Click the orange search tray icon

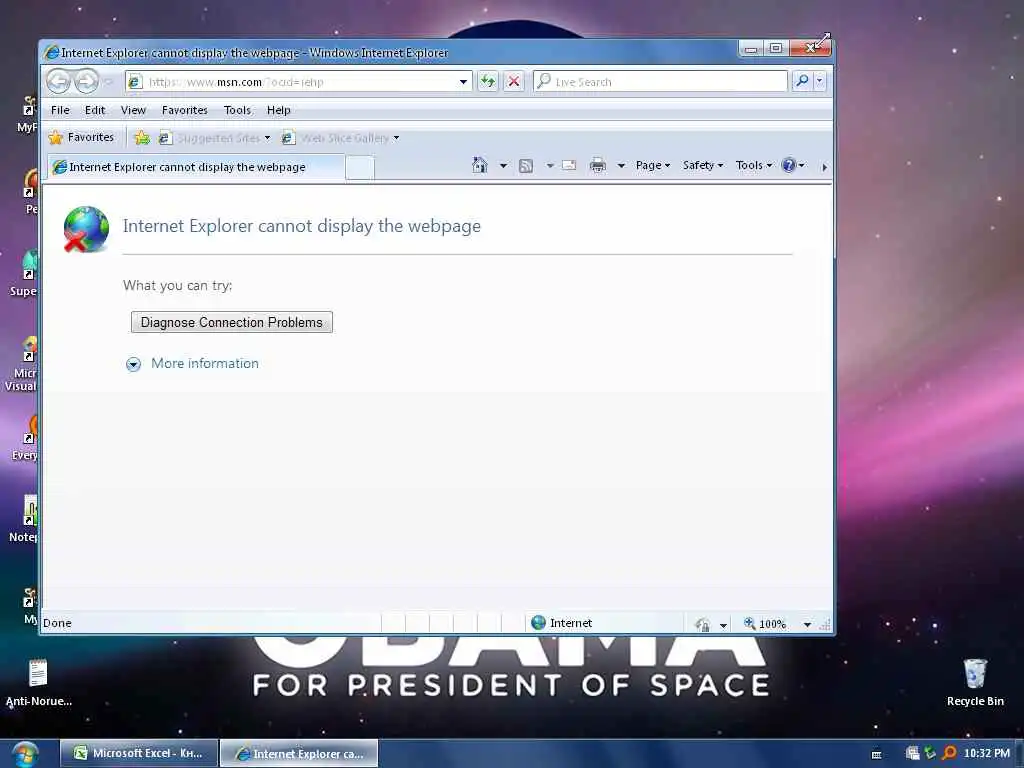[x=949, y=753]
